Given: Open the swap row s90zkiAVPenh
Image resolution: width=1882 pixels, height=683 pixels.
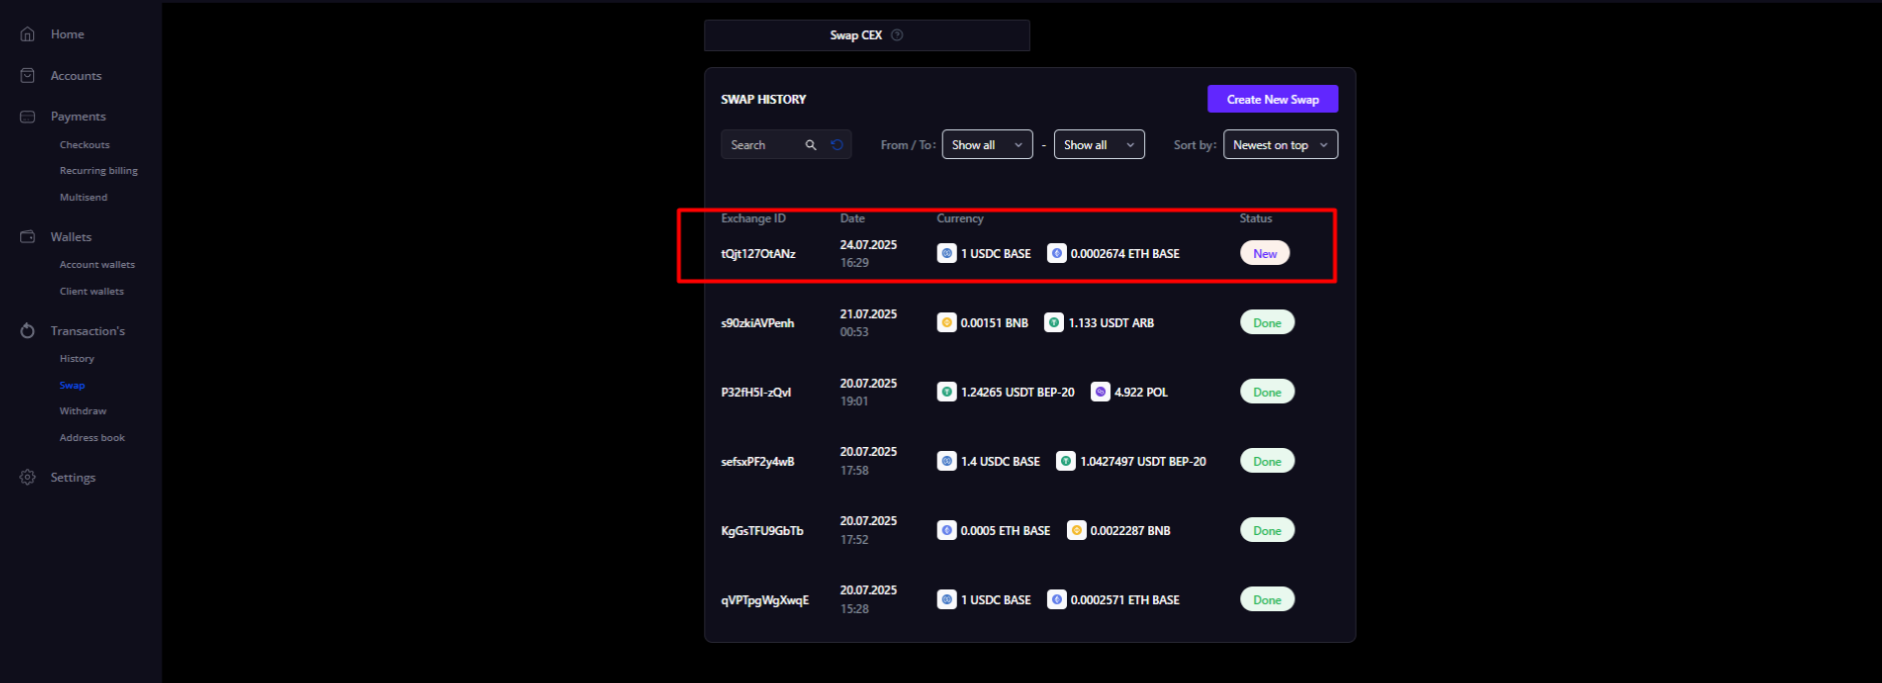Looking at the screenshot, I should pos(757,323).
